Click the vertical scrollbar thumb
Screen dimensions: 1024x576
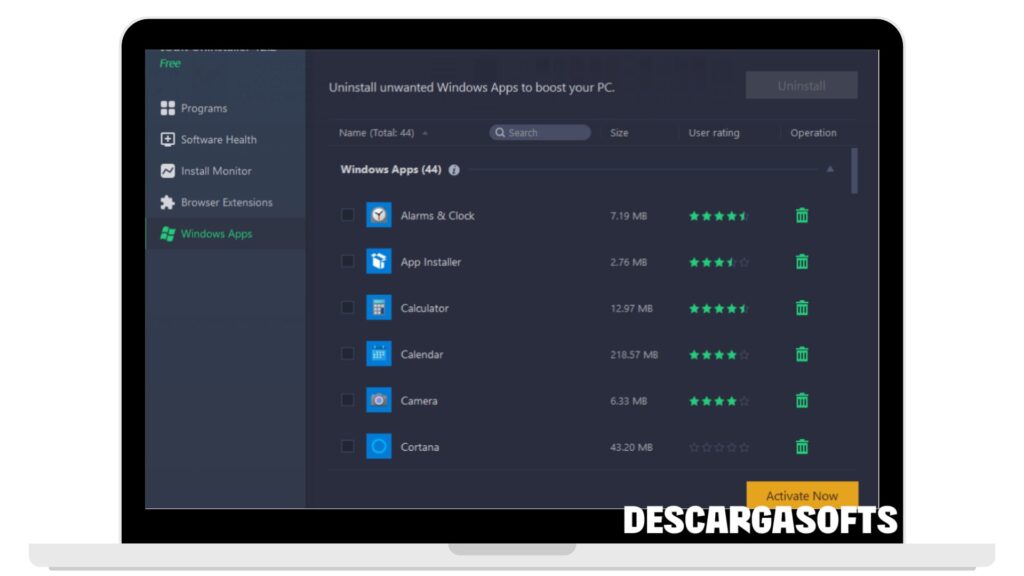854,171
